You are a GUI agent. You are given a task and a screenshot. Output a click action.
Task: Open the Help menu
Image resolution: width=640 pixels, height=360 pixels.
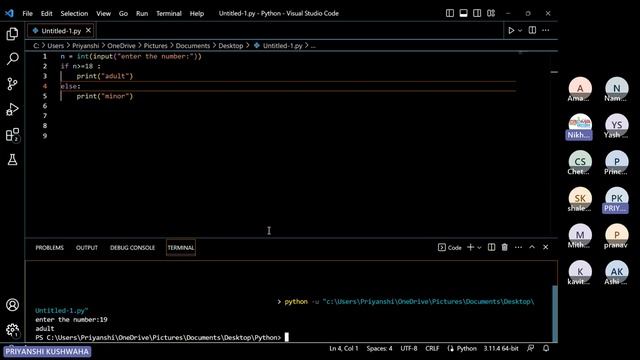pyautogui.click(x=197, y=13)
